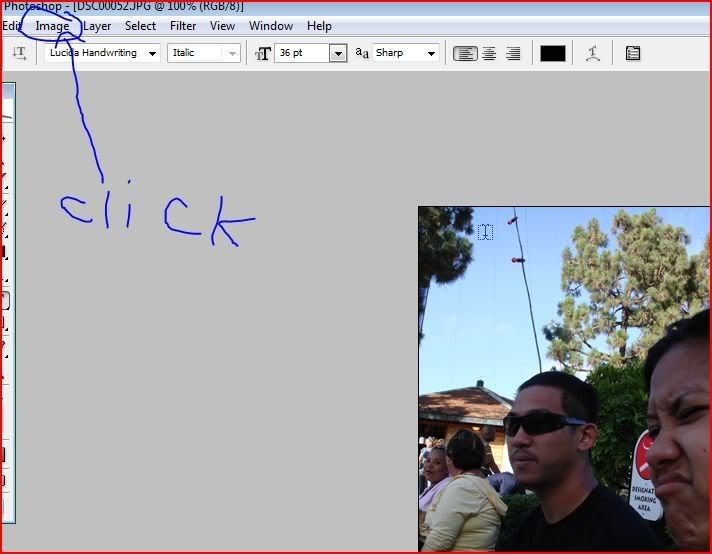Open the View menu
The height and width of the screenshot is (554, 712).
click(222, 26)
